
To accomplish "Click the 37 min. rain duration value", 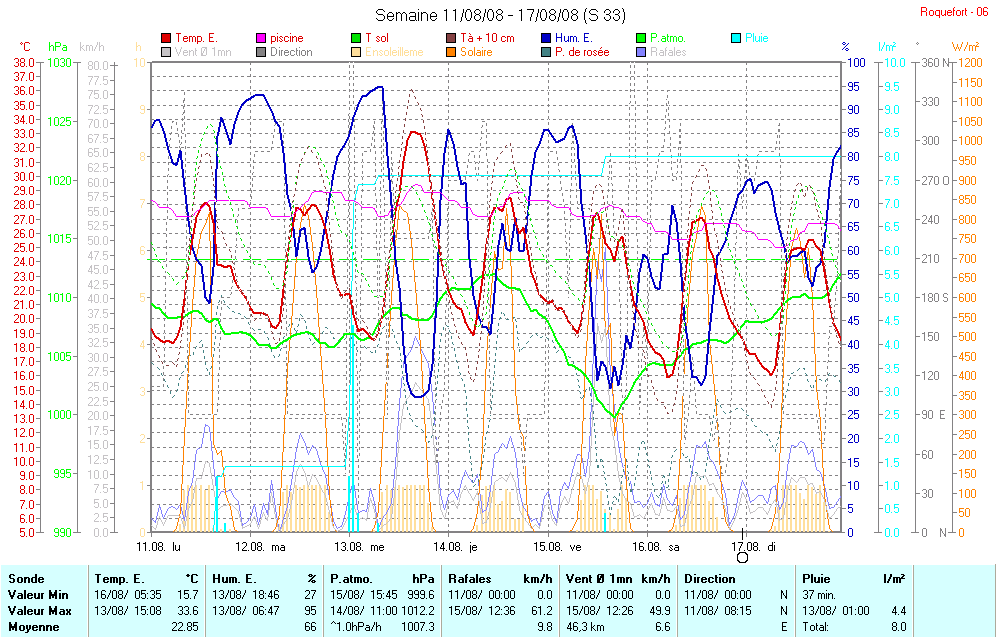I will (819, 595).
